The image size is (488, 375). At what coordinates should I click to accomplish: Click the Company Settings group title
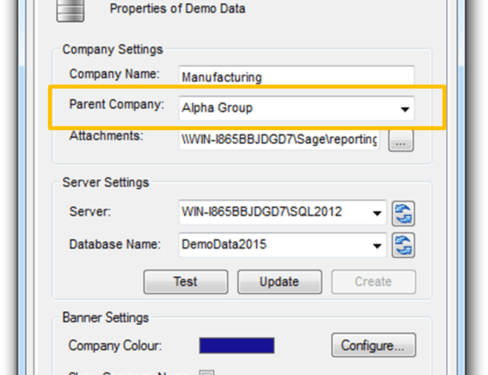tap(113, 50)
